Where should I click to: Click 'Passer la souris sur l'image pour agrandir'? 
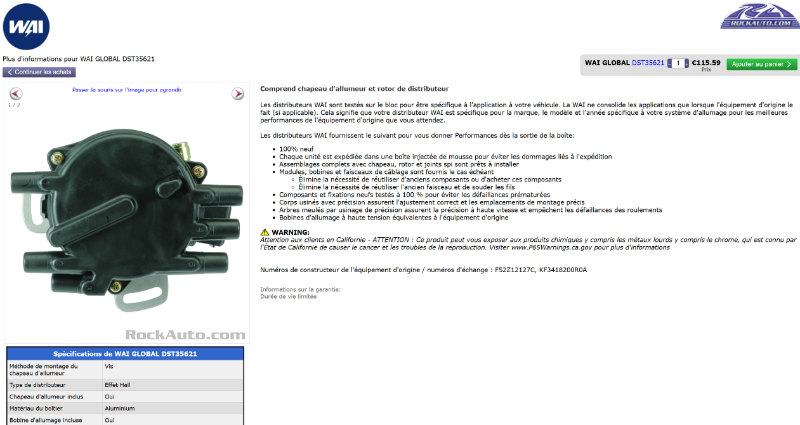pyautogui.click(x=127, y=90)
